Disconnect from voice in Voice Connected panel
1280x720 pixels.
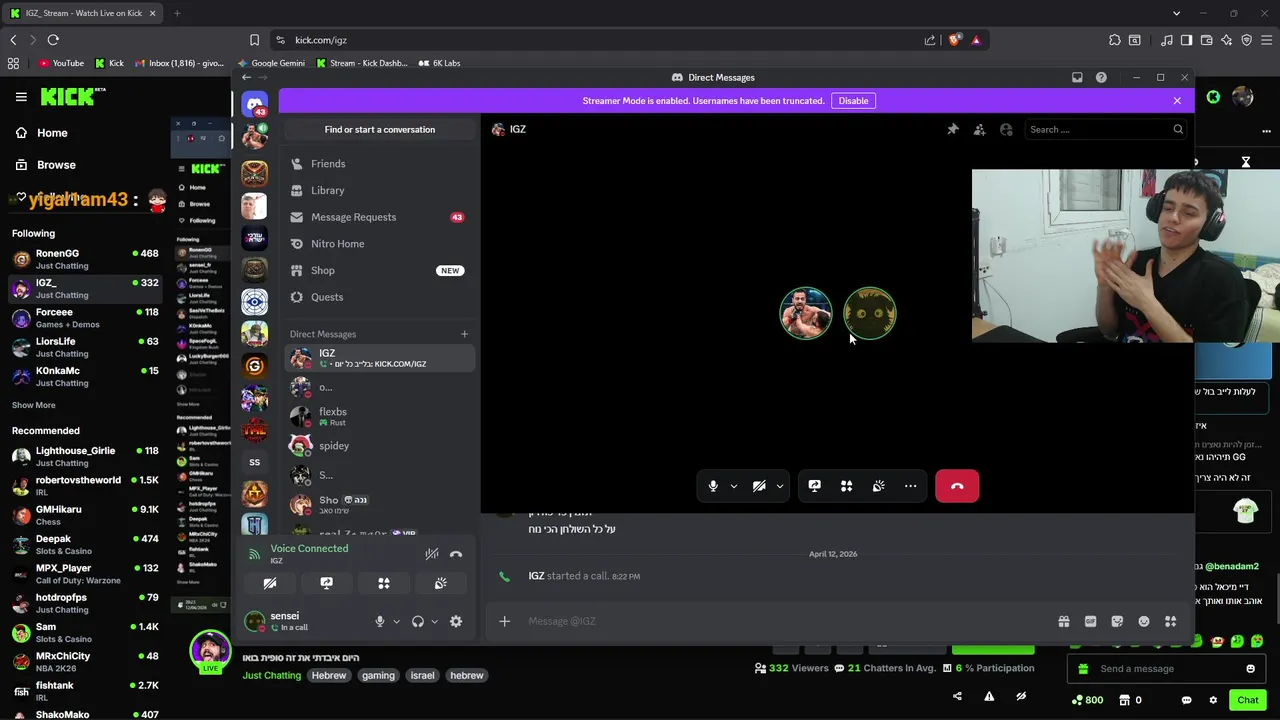[456, 554]
